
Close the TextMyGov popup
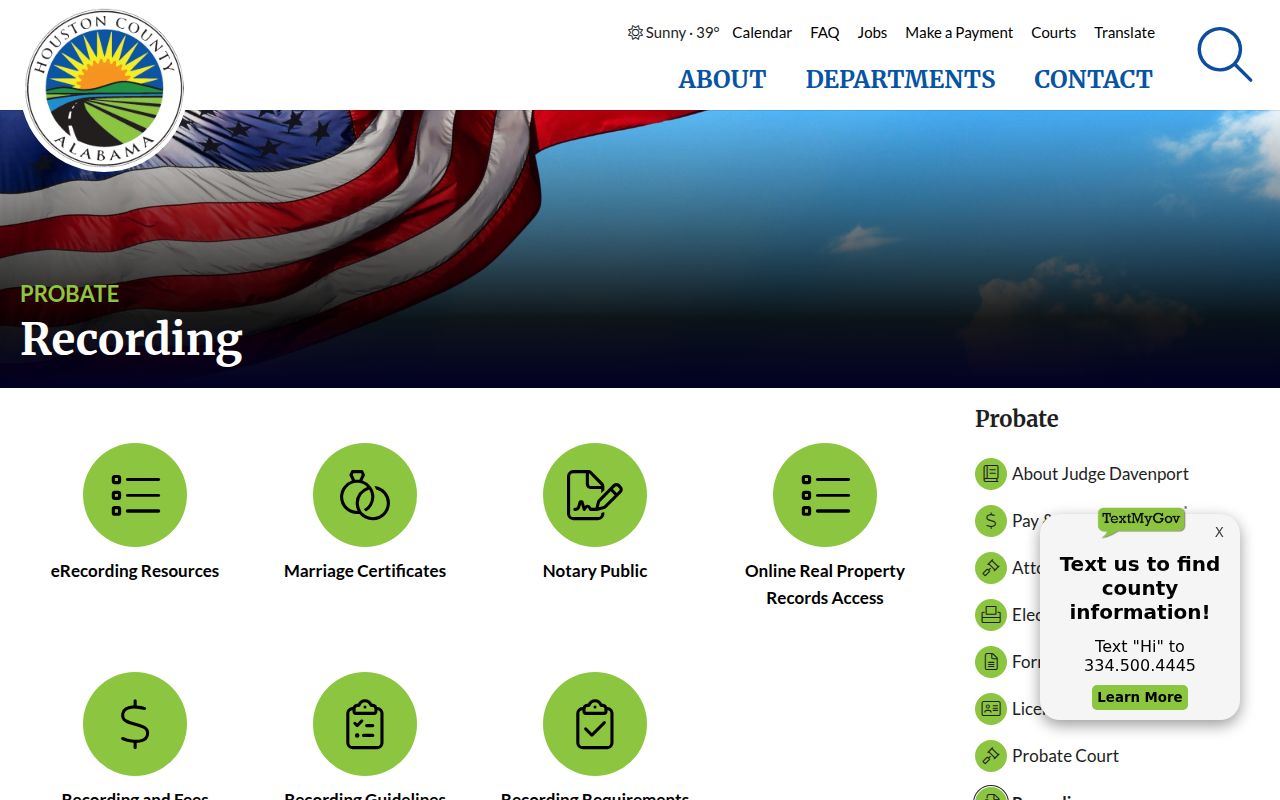(x=1219, y=532)
